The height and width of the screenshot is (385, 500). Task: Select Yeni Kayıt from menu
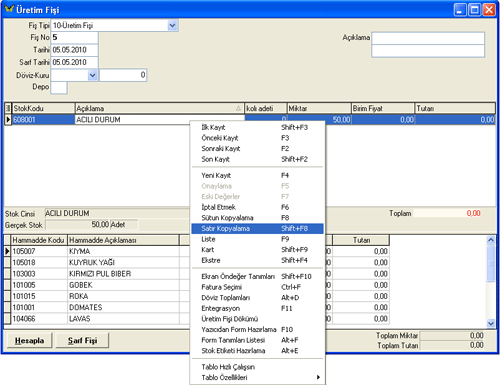(x=257, y=175)
